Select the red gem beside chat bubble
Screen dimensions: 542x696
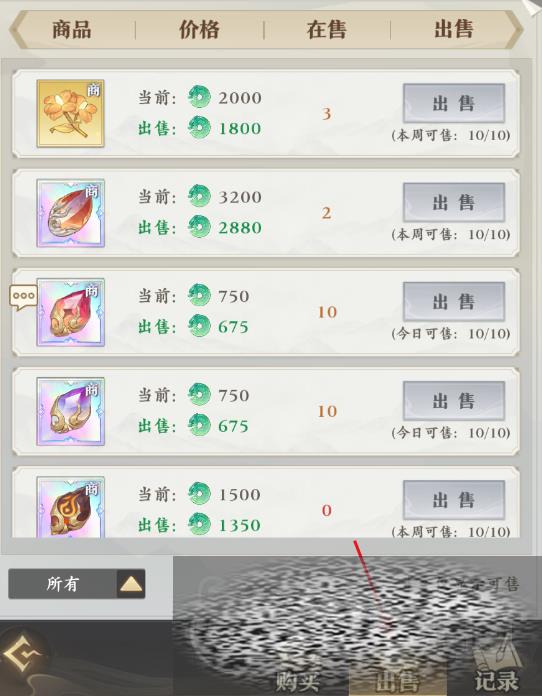[x=70, y=312]
